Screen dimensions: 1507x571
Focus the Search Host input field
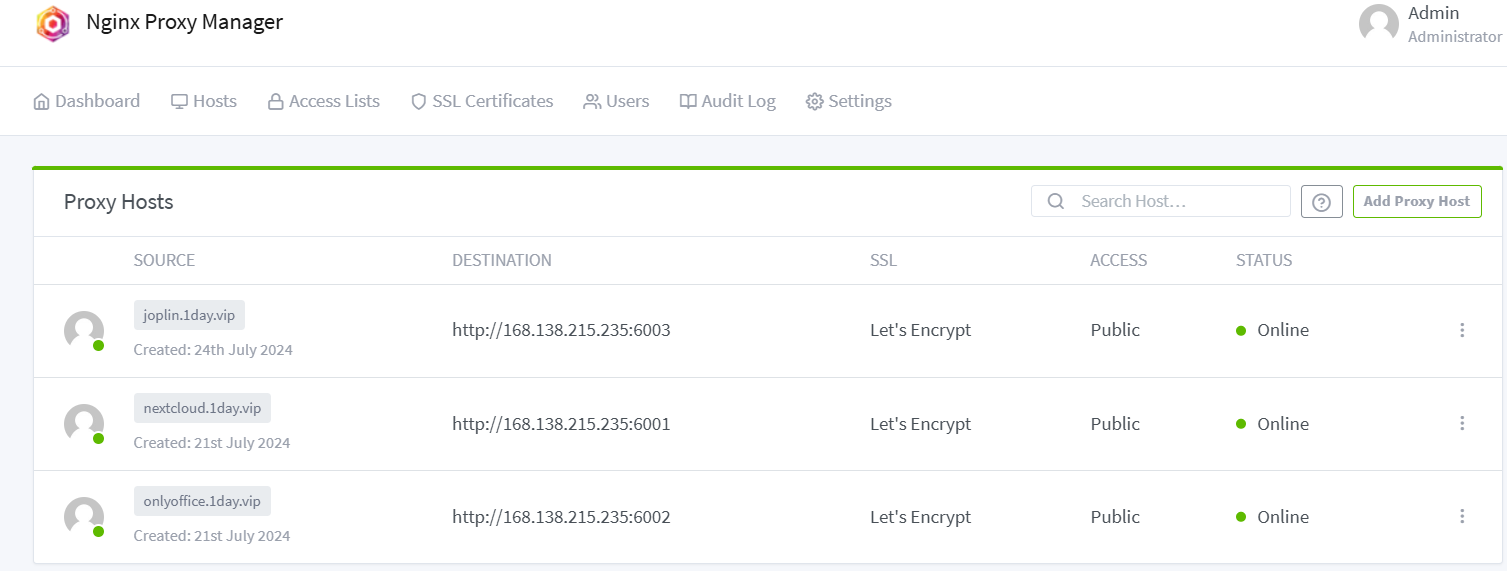click(1161, 201)
